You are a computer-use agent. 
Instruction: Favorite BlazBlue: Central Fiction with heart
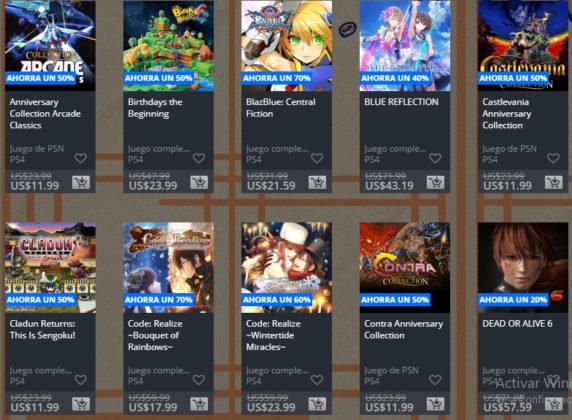(x=317, y=158)
